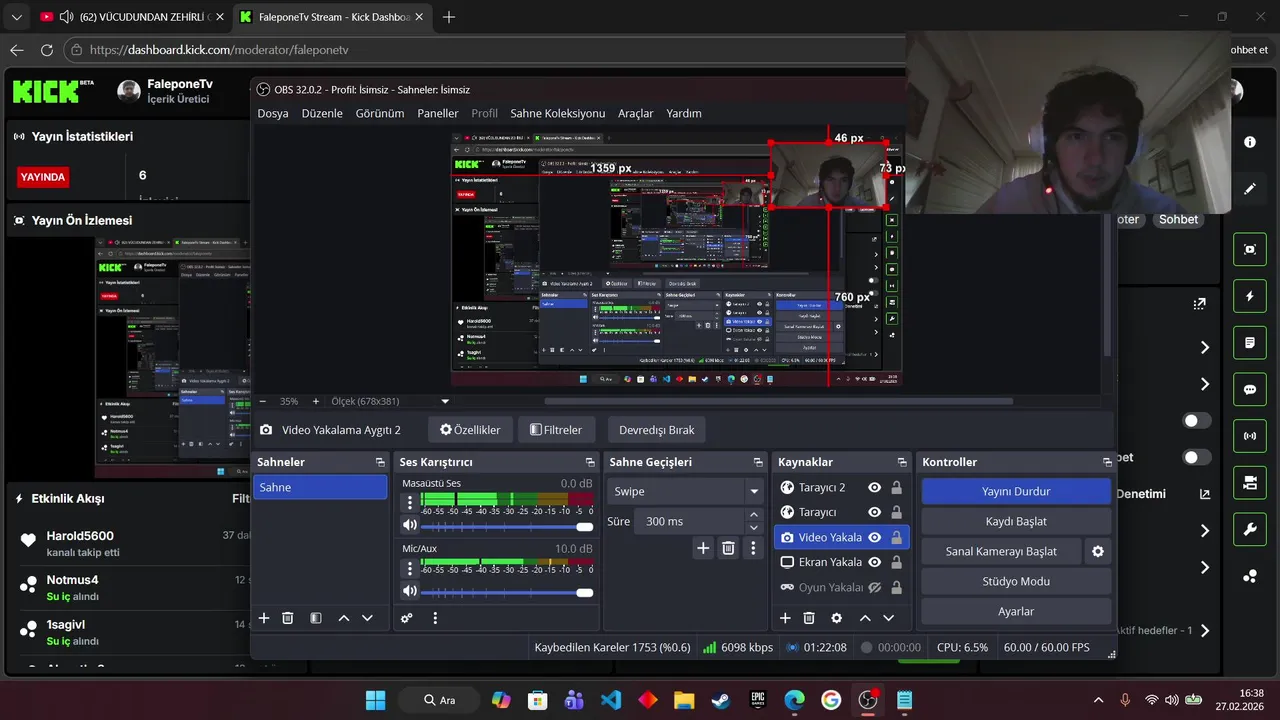Remove selected source with Kaynaklar trash icon
The image size is (1280, 720).
click(809, 618)
